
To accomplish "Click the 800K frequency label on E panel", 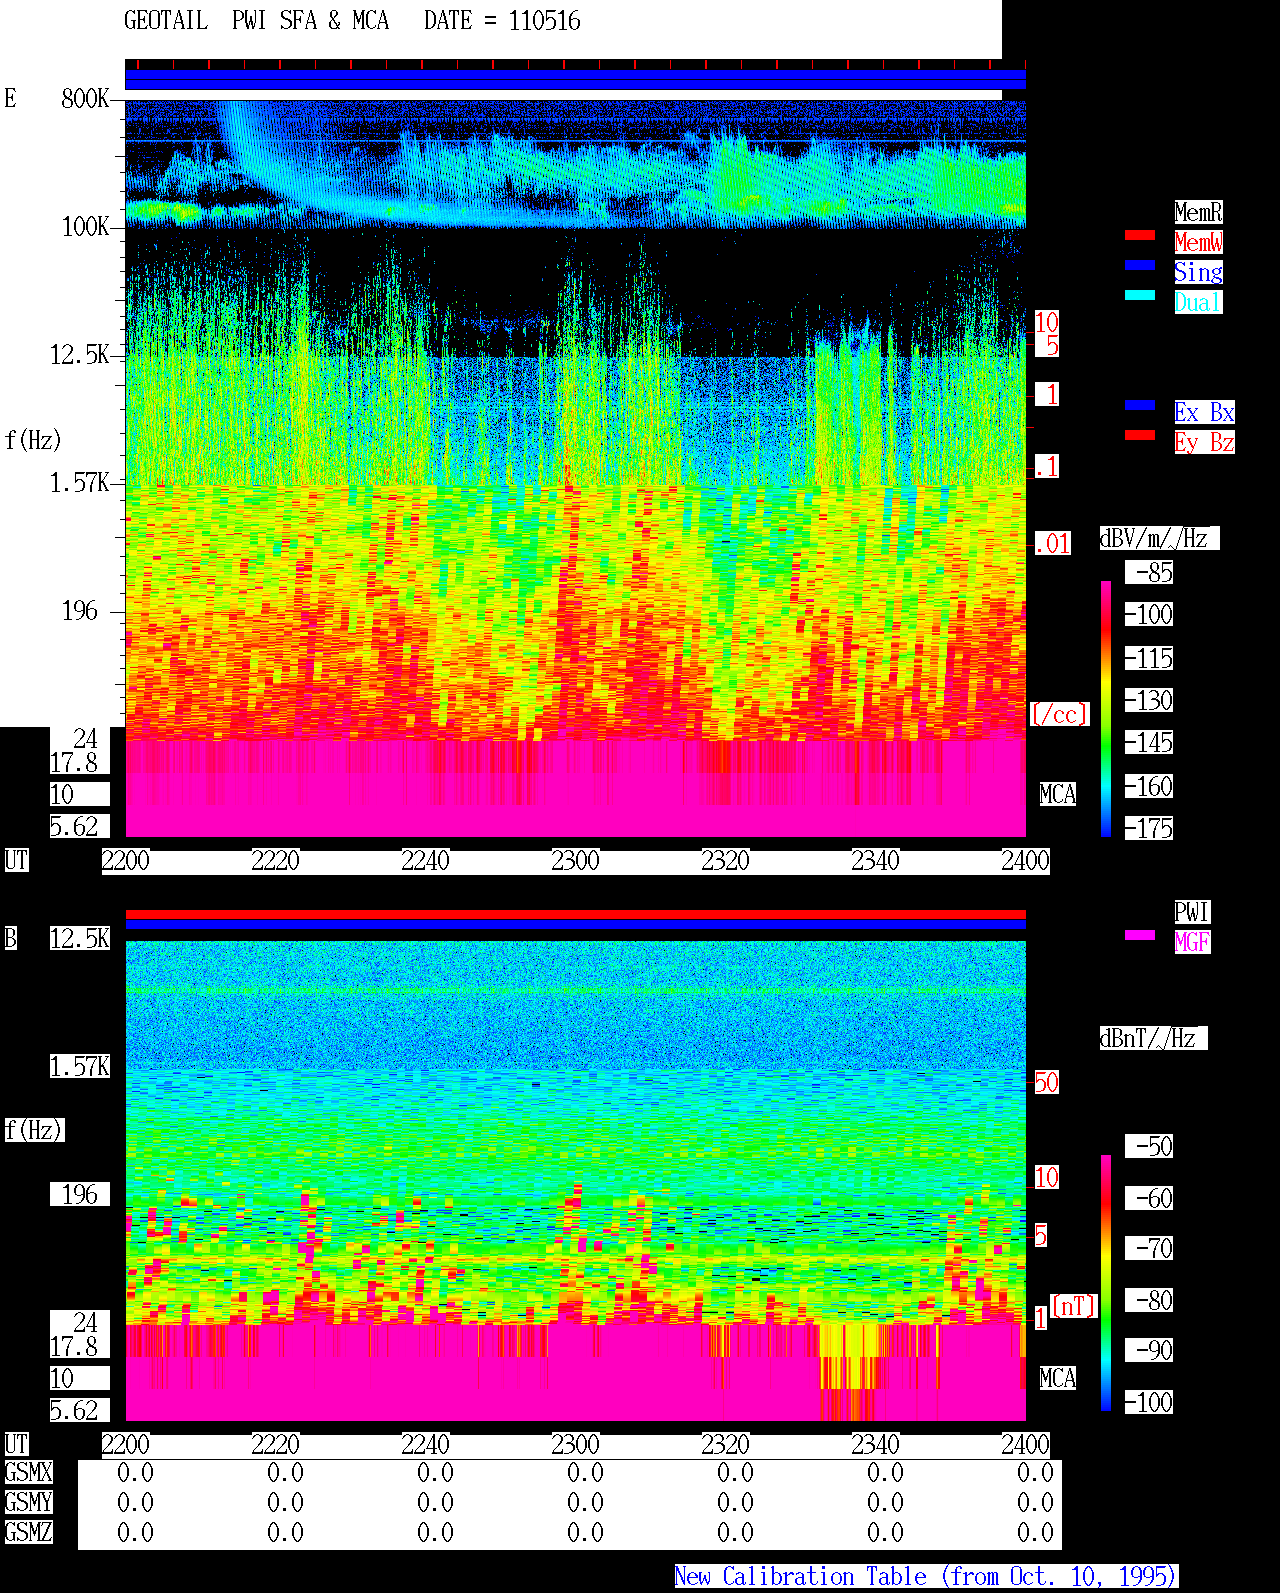I will point(85,98).
